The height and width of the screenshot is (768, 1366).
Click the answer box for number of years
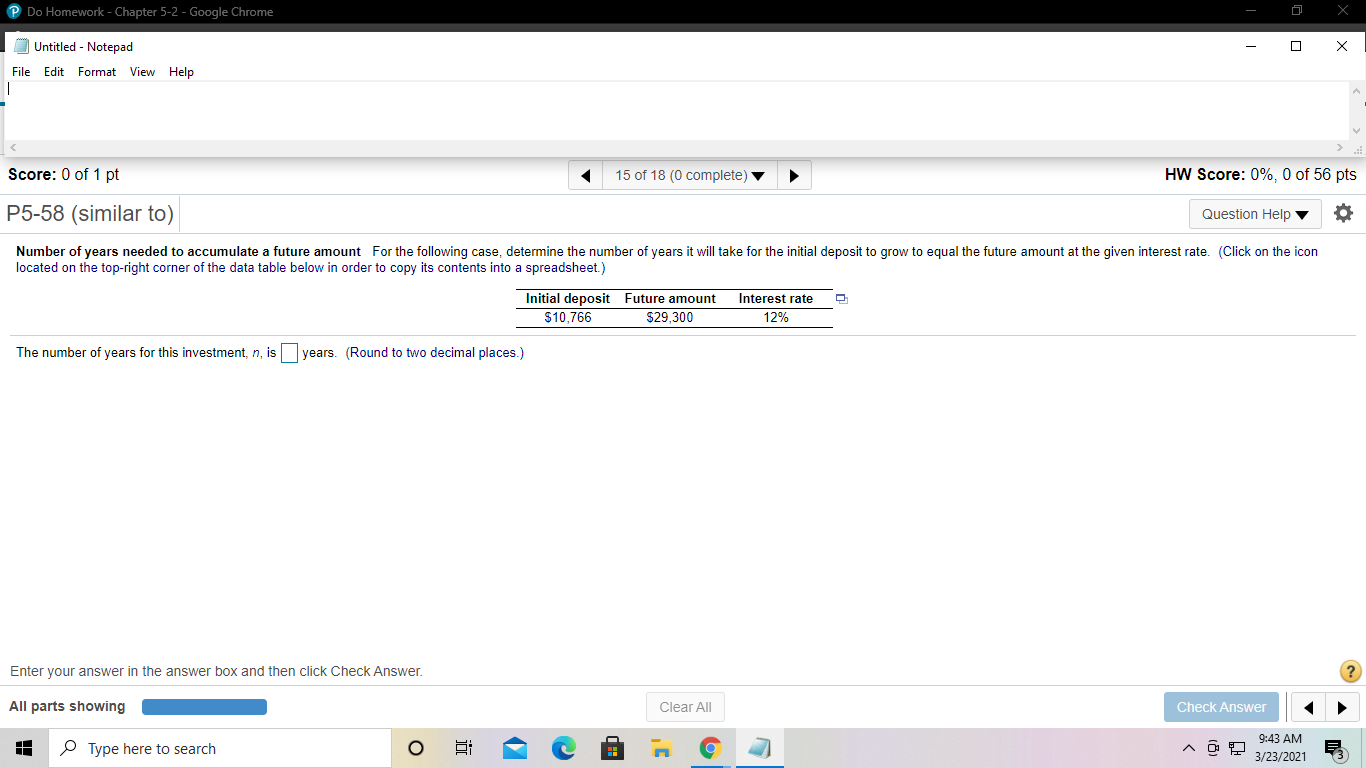(289, 352)
